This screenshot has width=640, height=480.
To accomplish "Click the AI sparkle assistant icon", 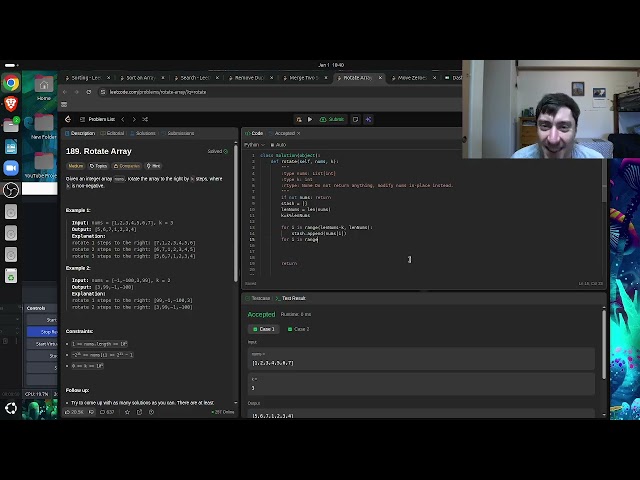I will point(369,119).
